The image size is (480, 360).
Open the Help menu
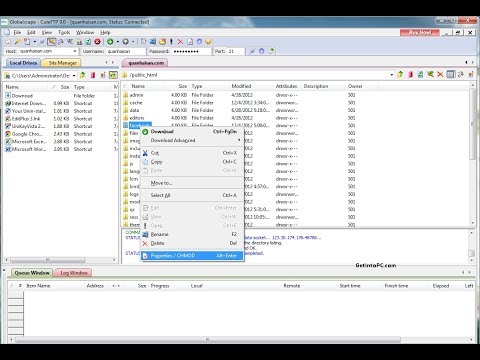pyautogui.click(x=105, y=32)
